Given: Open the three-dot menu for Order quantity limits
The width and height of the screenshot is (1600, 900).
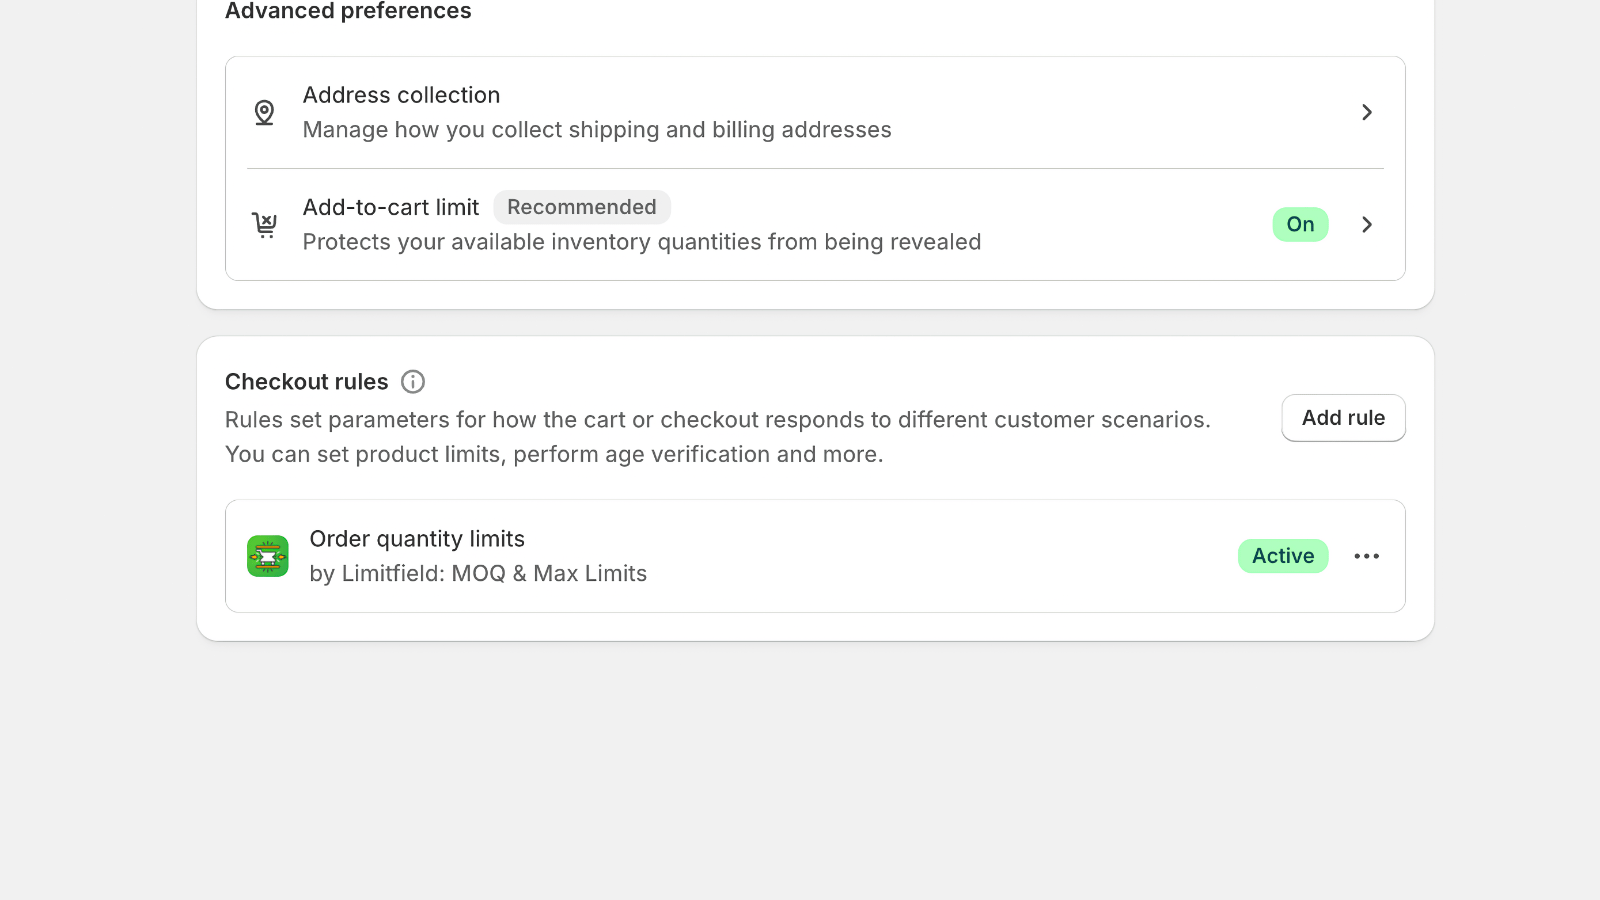Looking at the screenshot, I should coord(1367,556).
